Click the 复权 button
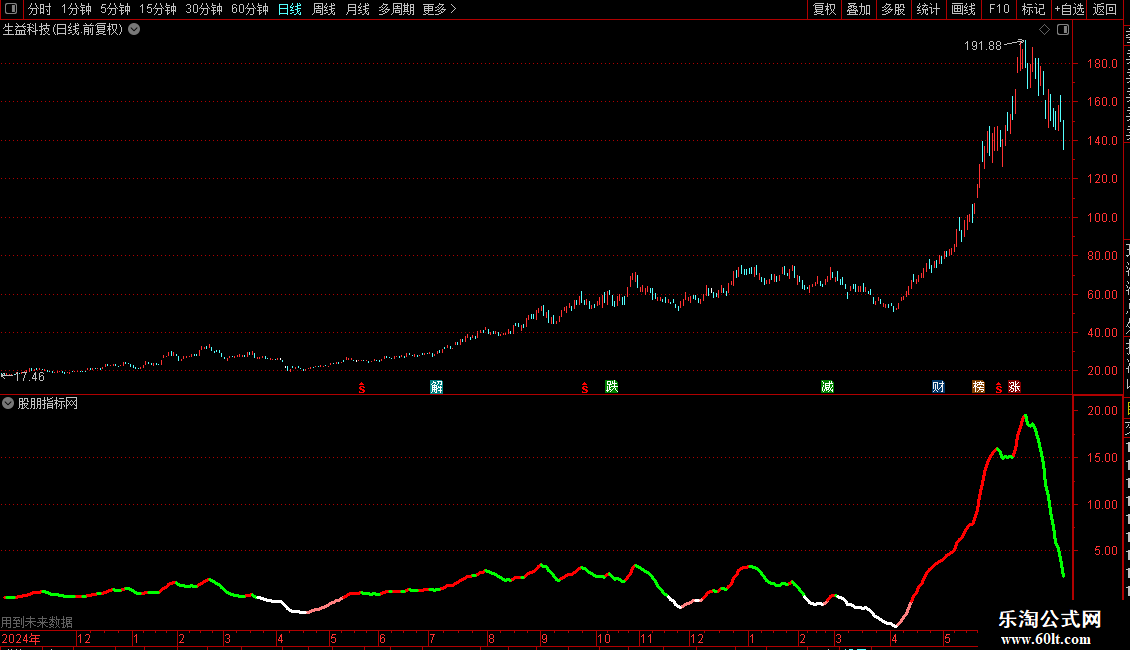Viewport: 1130px width, 650px height. pyautogui.click(x=824, y=9)
